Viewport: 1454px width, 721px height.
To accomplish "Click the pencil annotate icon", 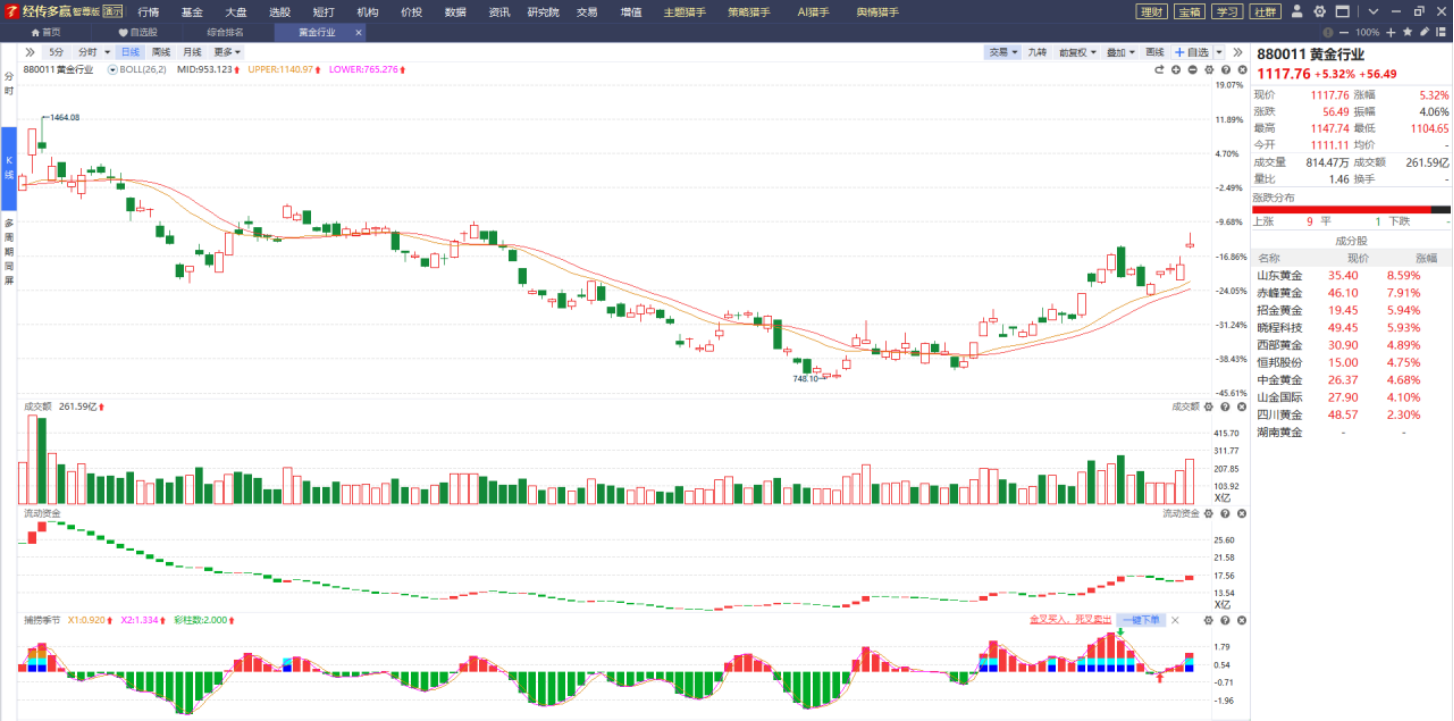I will click(1424, 32).
